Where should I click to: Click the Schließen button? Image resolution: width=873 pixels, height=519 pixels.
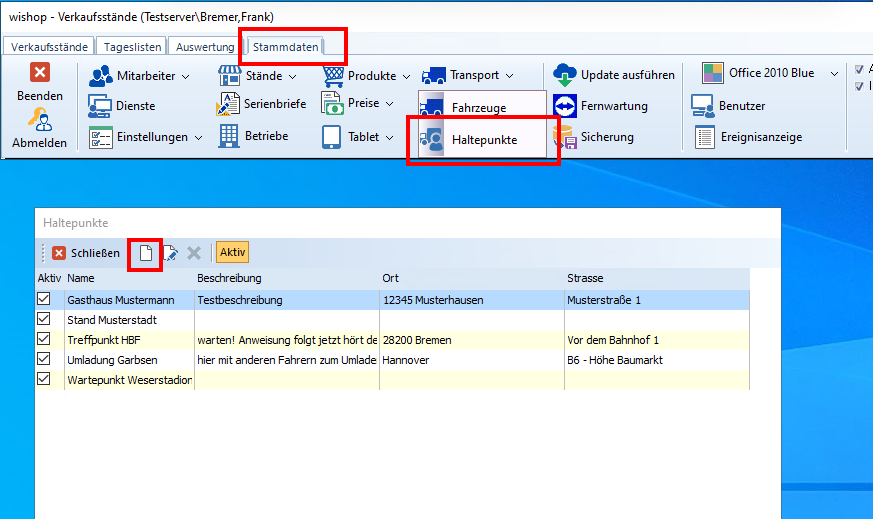coord(86,253)
